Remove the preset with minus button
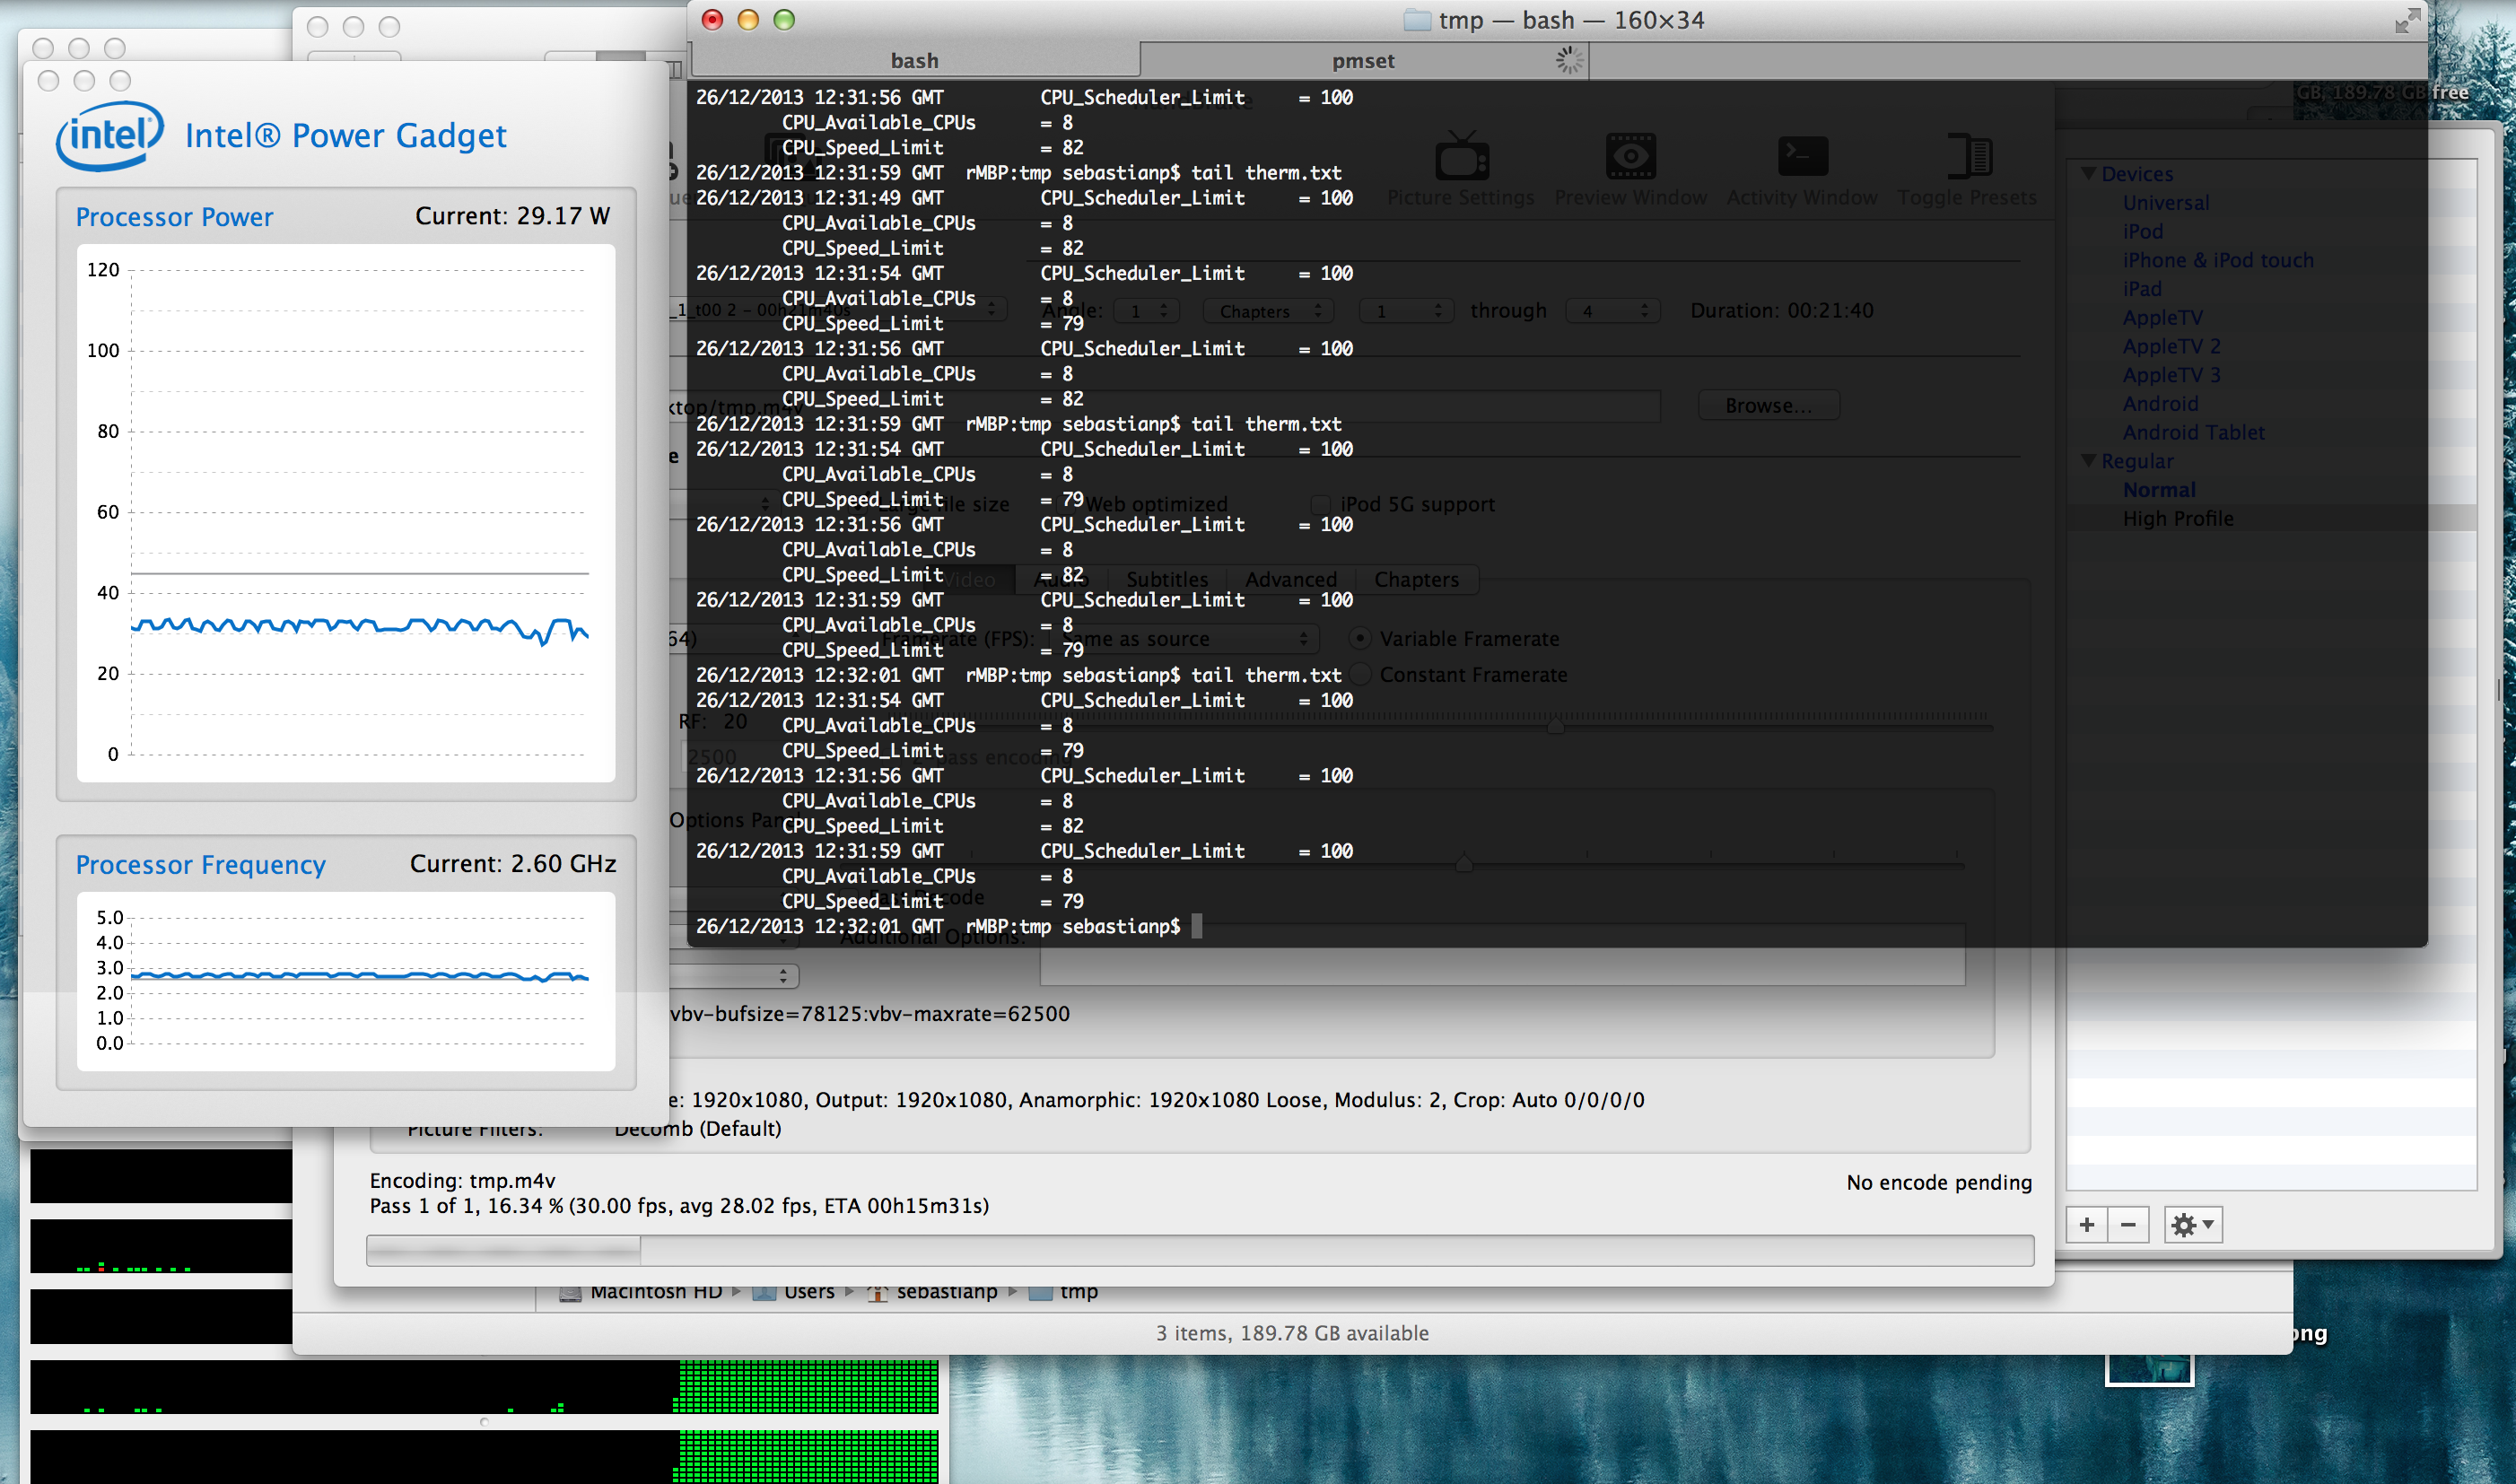The image size is (2516, 1484). (x=2129, y=1225)
